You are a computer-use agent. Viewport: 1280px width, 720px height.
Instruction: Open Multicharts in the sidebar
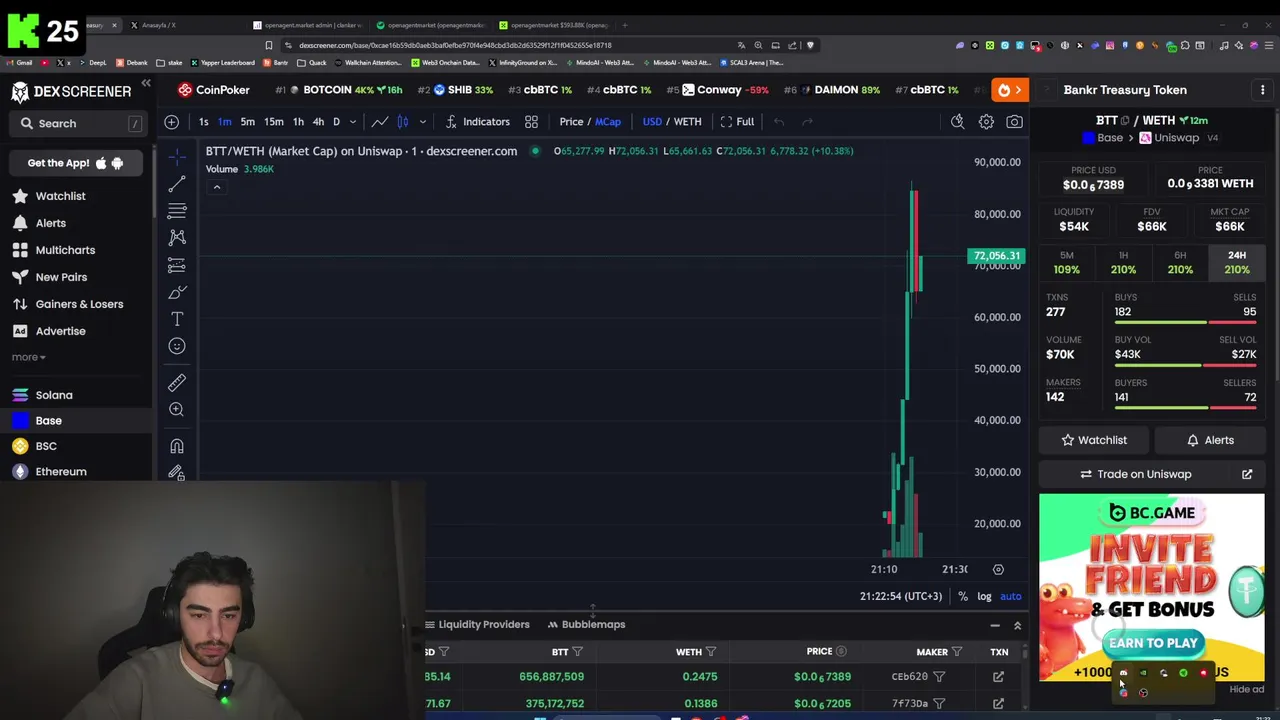65,250
